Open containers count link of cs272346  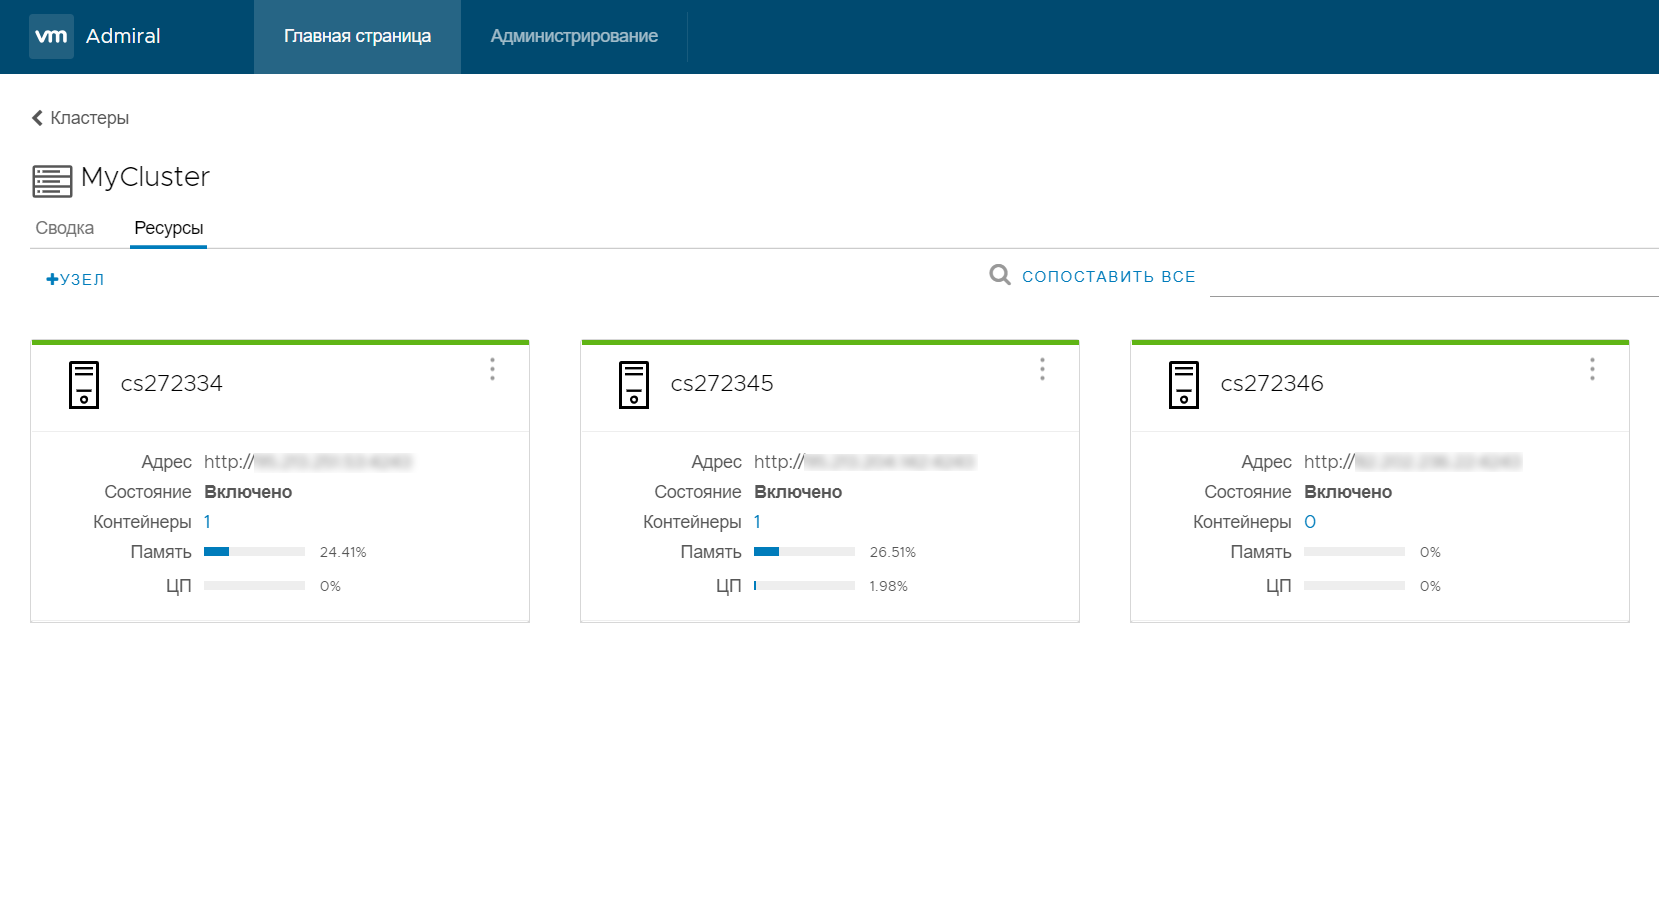coord(1310,522)
